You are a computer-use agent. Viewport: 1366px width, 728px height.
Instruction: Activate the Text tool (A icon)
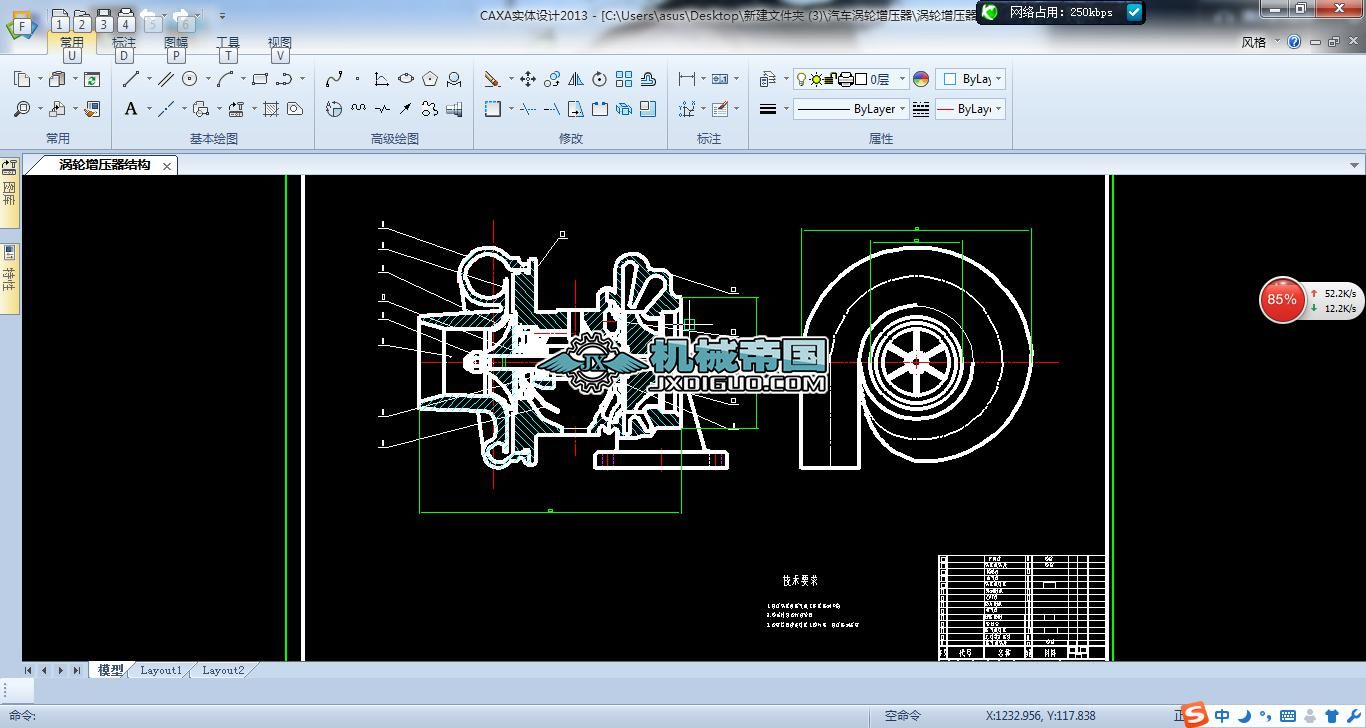pos(131,109)
